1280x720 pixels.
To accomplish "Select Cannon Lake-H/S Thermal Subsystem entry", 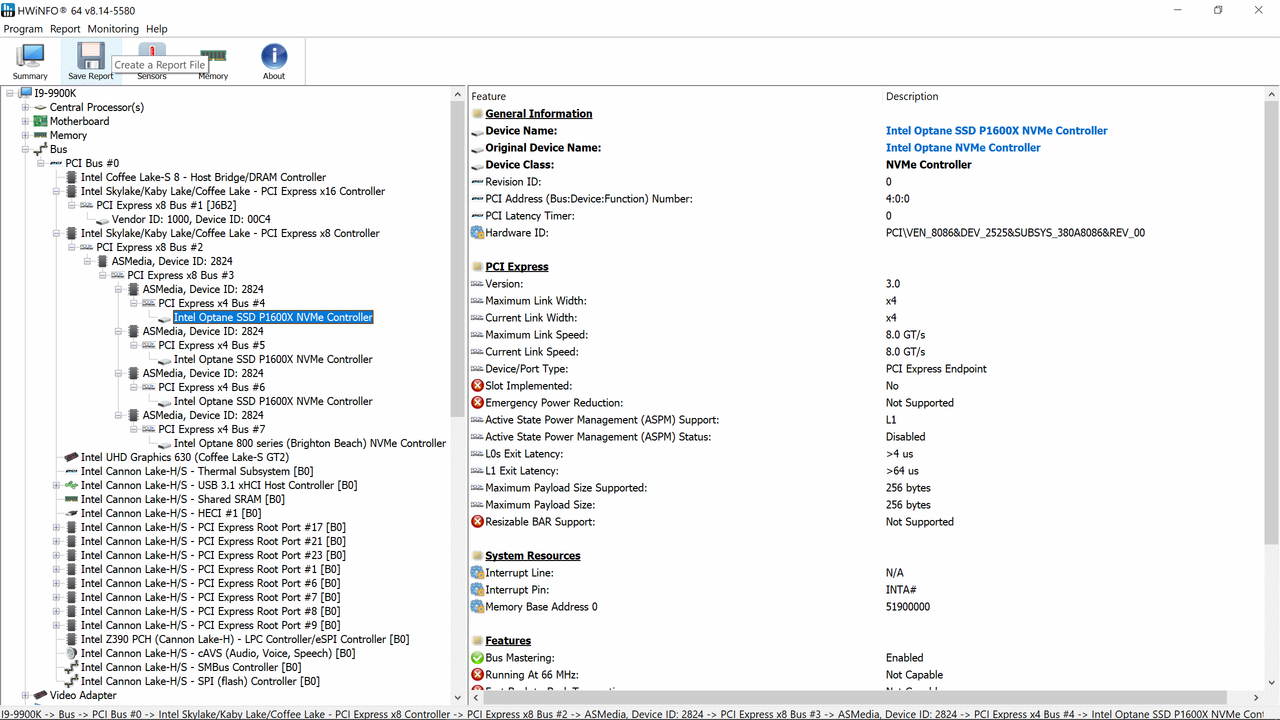I will [x=197, y=471].
